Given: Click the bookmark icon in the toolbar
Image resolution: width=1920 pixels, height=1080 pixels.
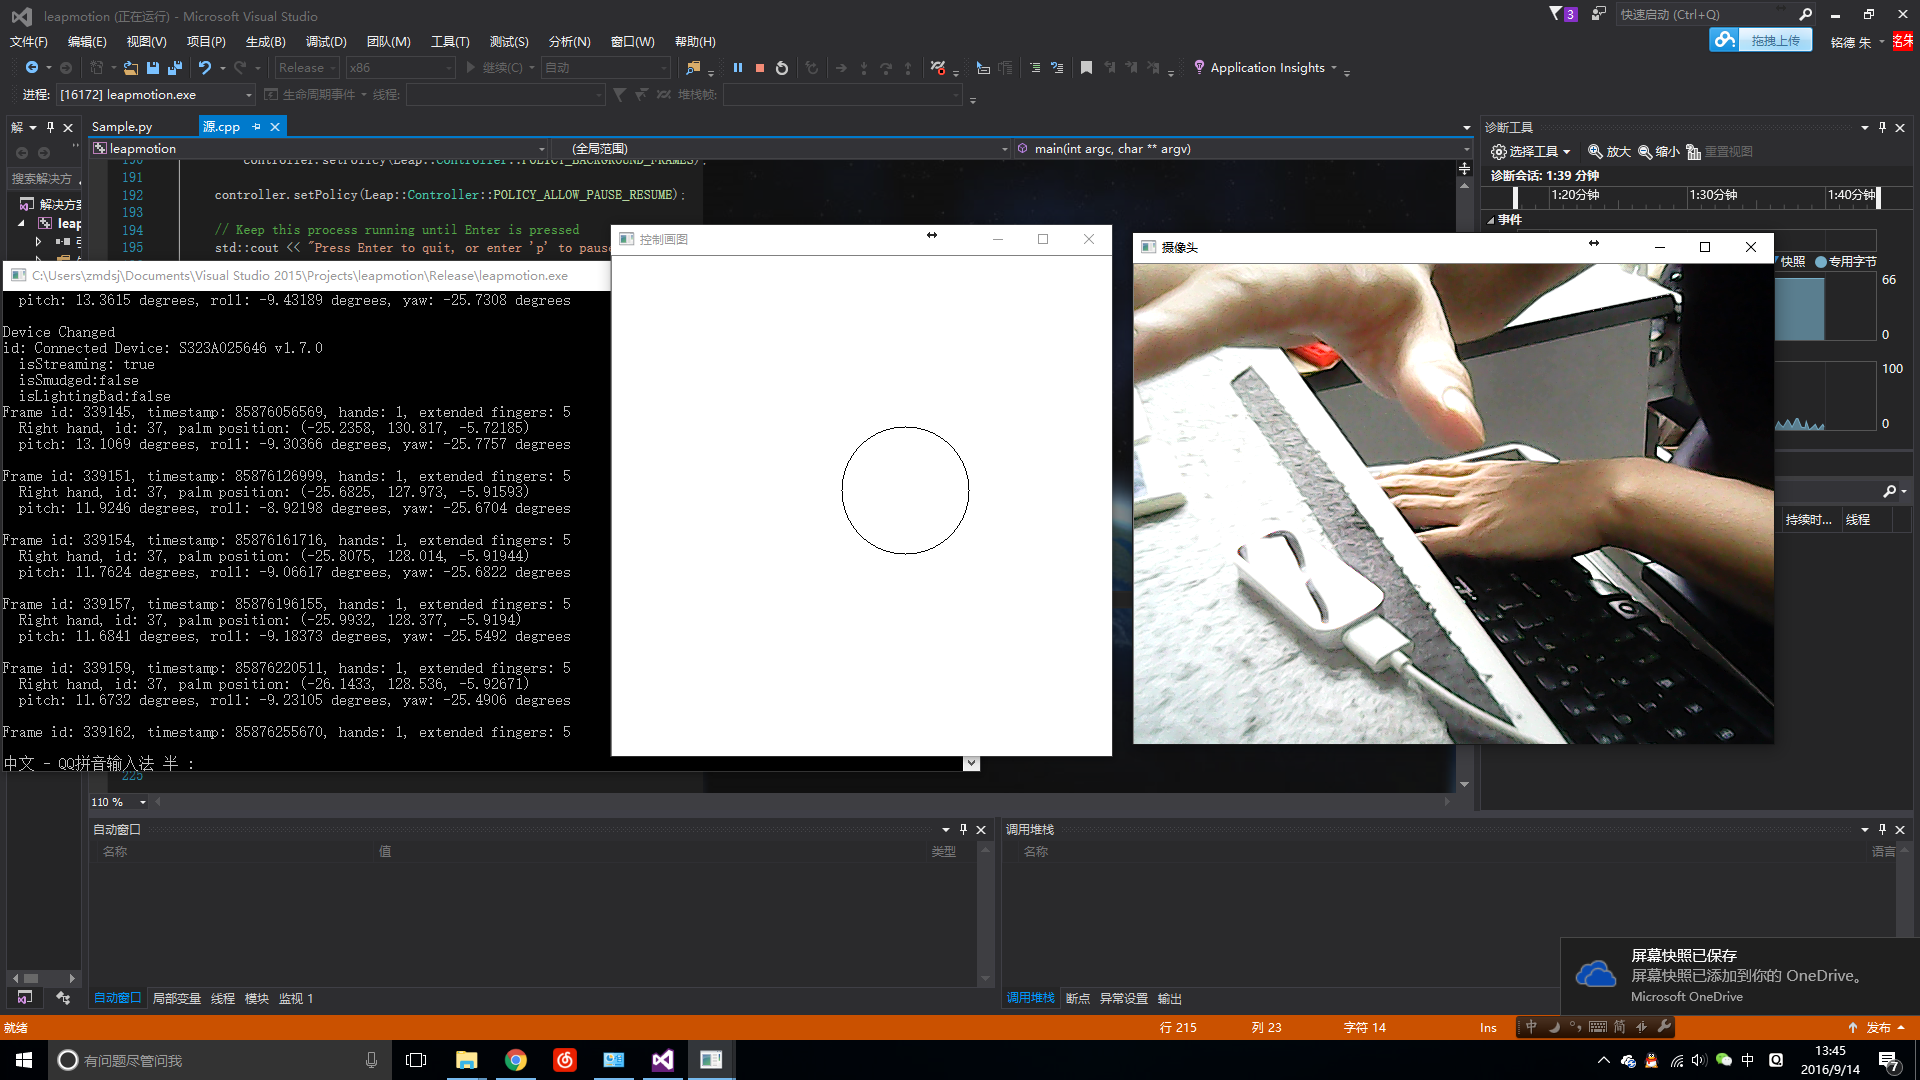Looking at the screenshot, I should tap(1086, 68).
